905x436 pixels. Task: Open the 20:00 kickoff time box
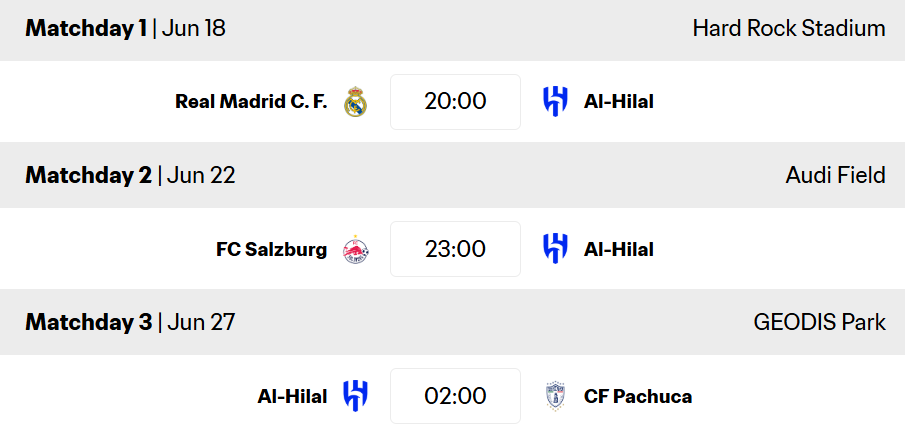pos(455,102)
